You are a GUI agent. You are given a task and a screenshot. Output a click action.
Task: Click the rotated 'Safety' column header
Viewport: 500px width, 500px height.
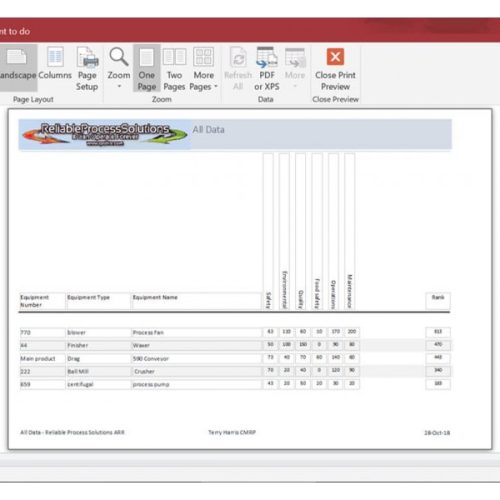(x=268, y=301)
